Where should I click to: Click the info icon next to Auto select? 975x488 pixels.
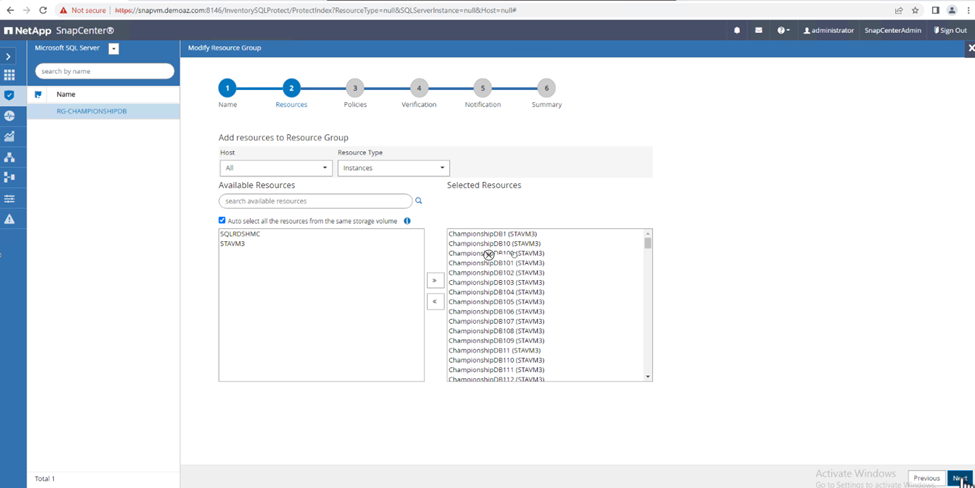(407, 221)
